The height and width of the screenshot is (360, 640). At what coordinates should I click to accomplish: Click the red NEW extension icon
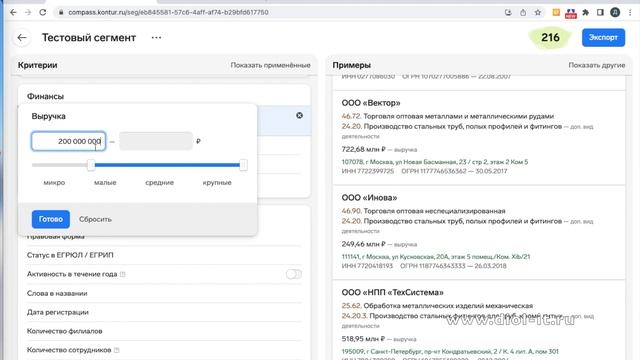tap(571, 13)
